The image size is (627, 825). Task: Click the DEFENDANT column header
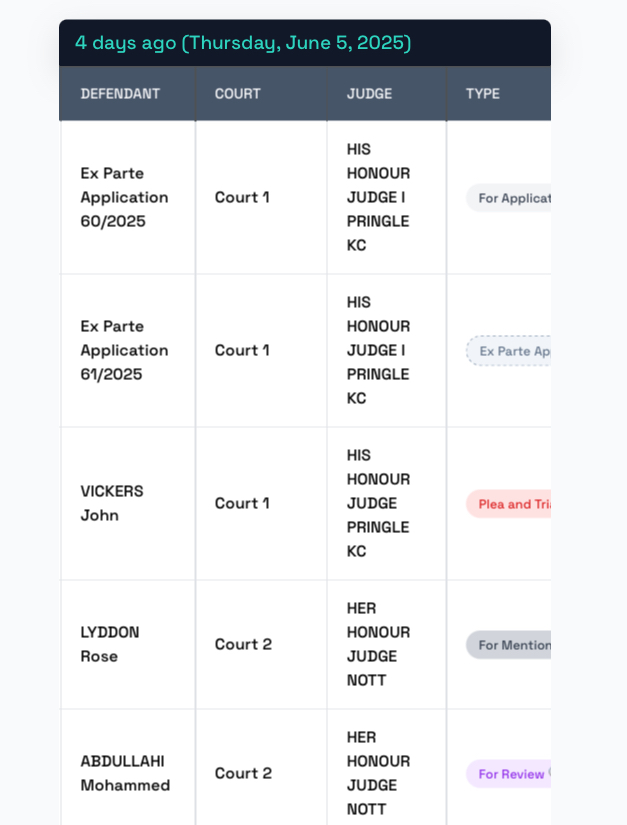pos(120,94)
